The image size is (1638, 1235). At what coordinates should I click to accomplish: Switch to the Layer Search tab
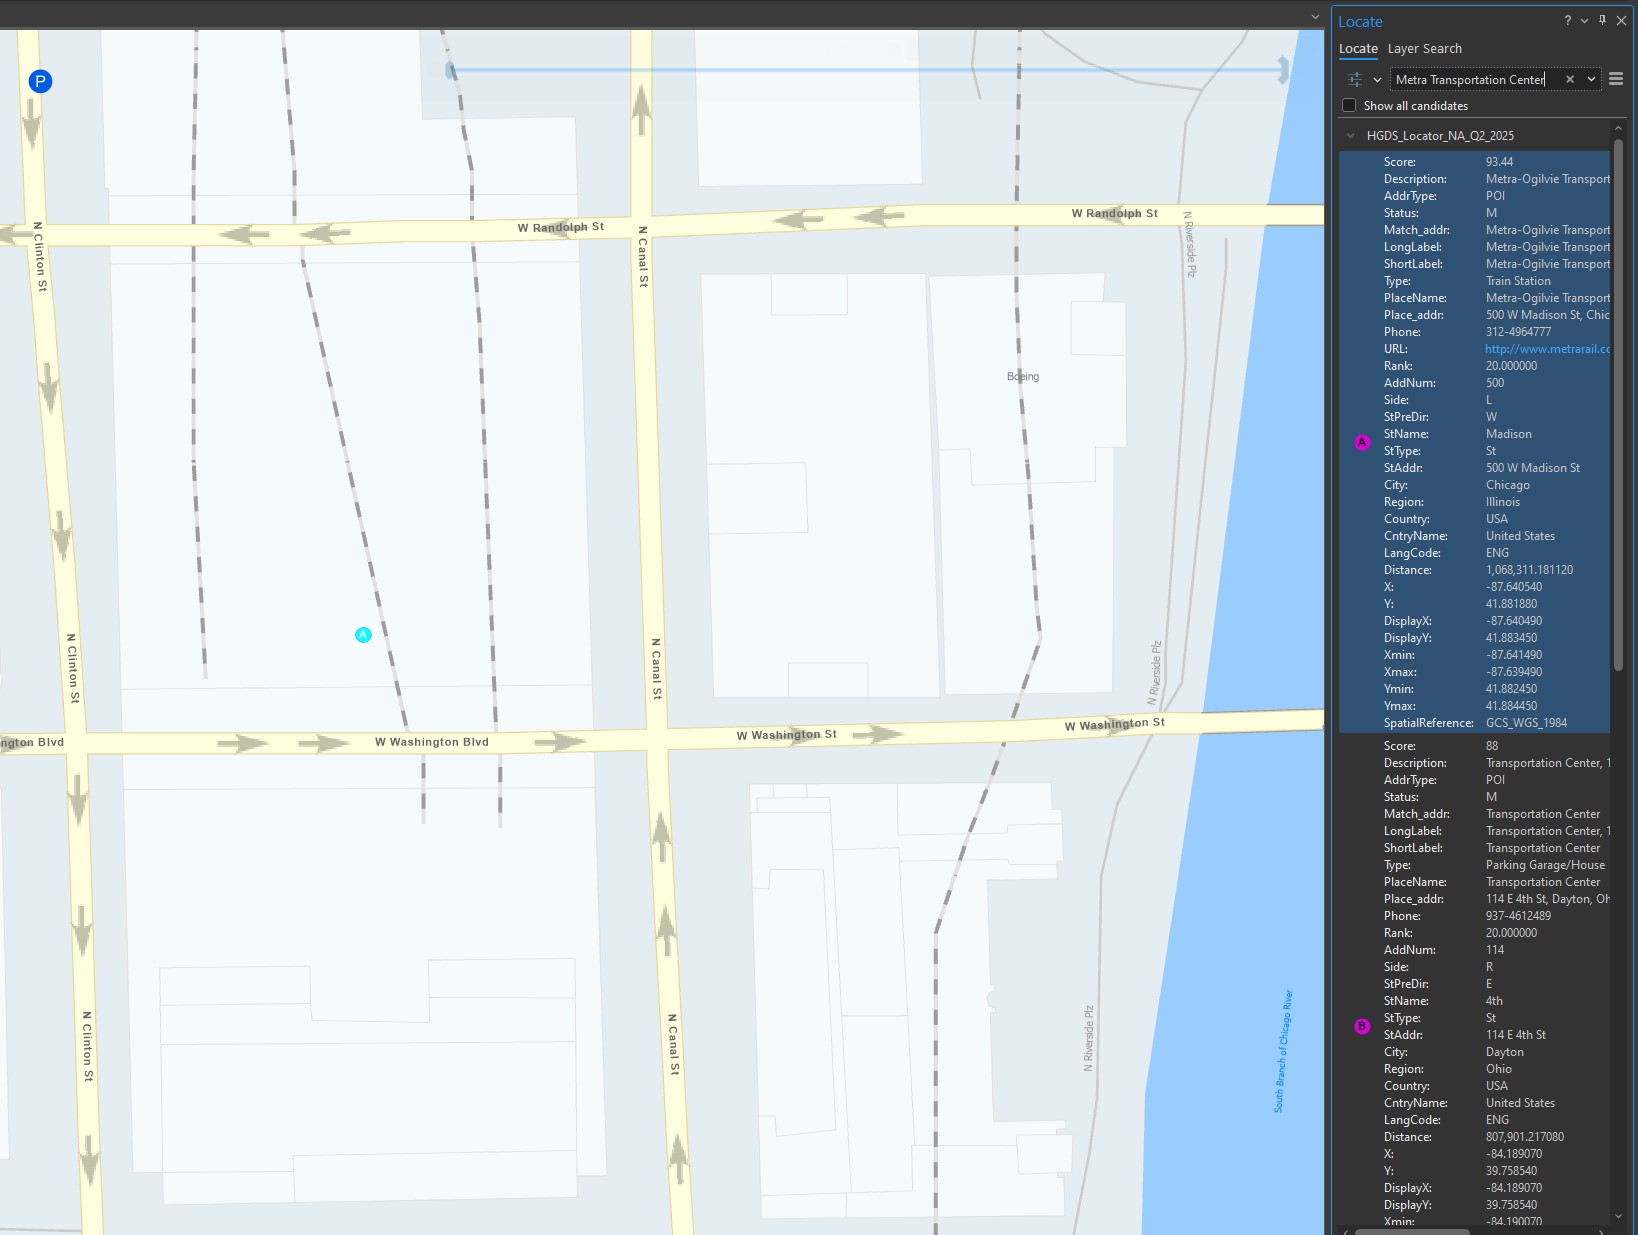1424,49
